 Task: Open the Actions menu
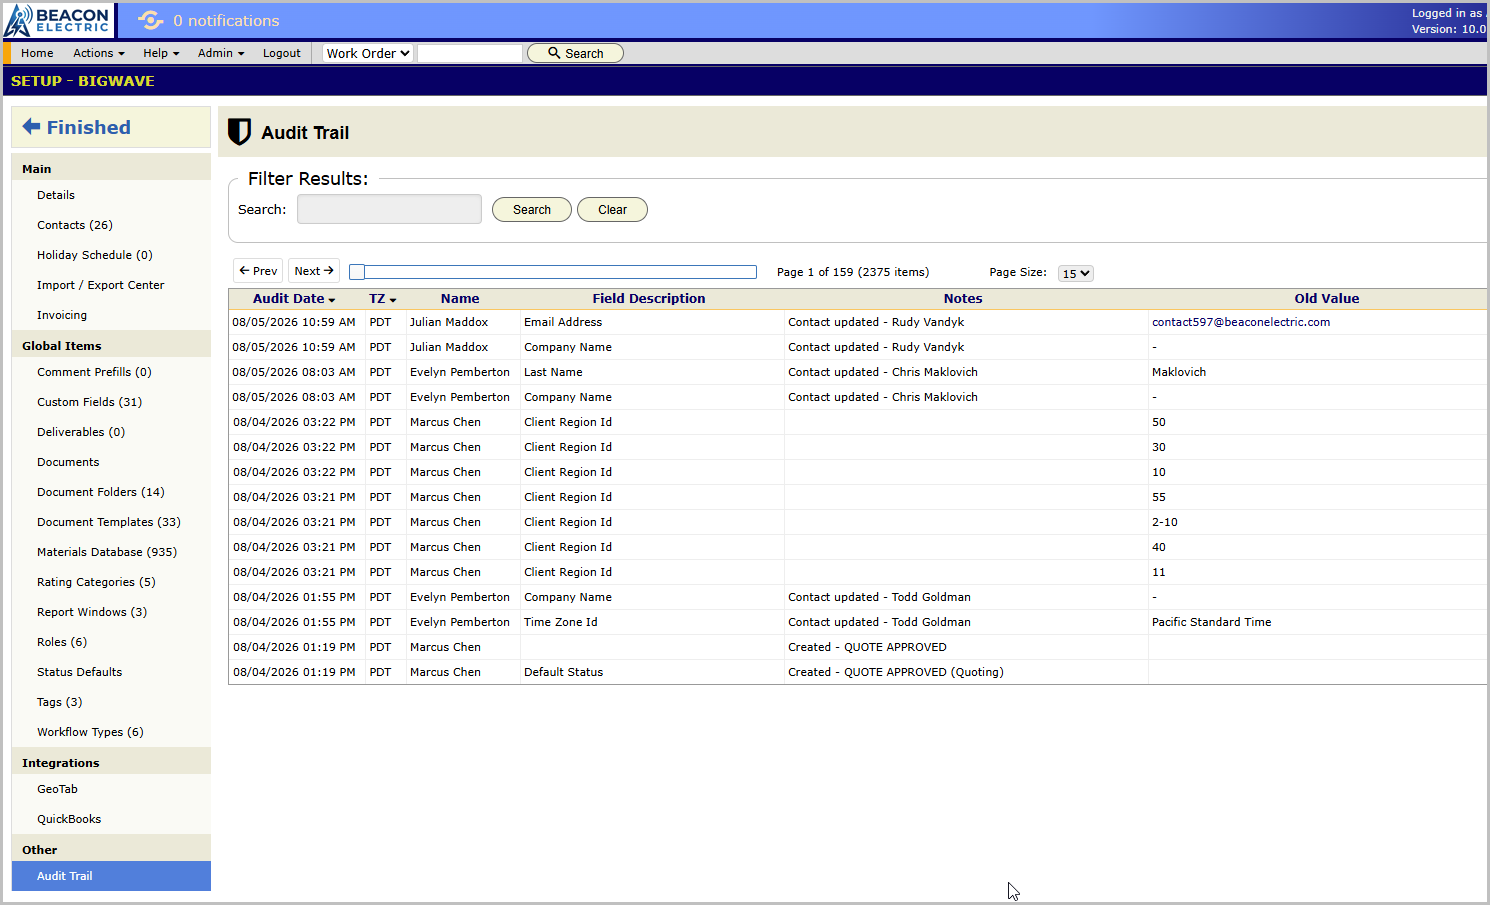click(99, 53)
